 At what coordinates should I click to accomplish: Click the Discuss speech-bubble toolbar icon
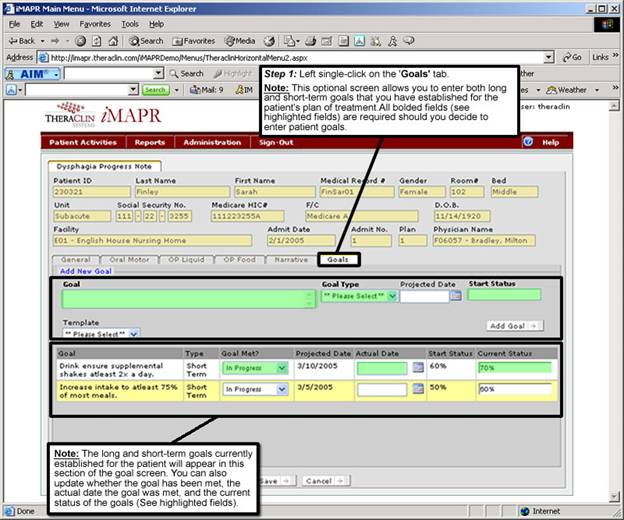tap(409, 41)
